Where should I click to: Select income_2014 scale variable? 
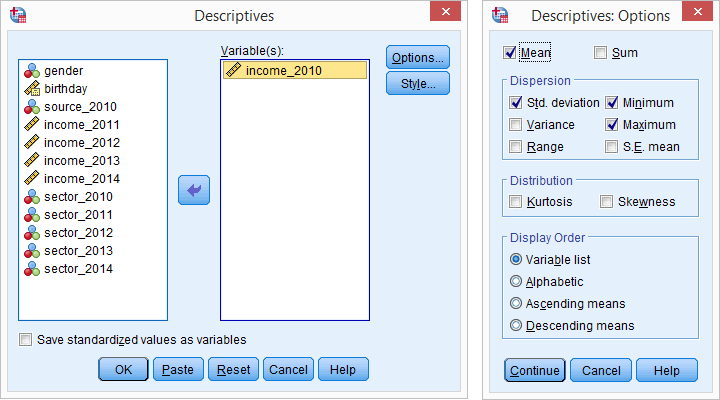tap(81, 179)
